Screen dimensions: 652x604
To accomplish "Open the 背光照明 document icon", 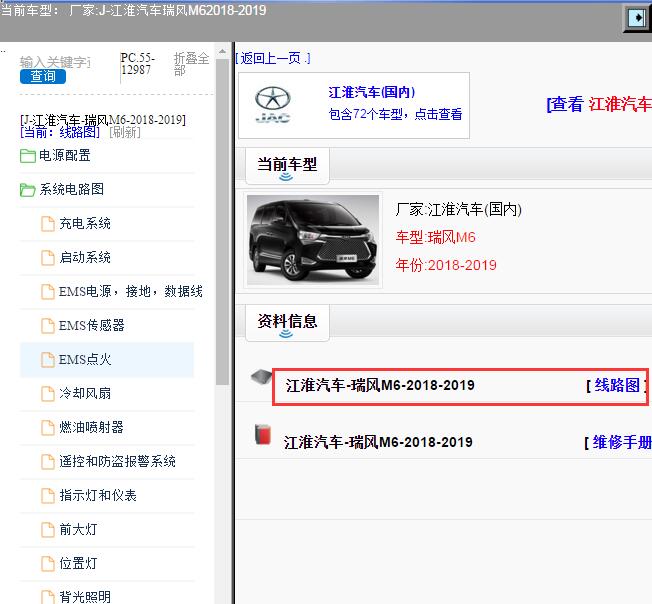I will pos(48,597).
